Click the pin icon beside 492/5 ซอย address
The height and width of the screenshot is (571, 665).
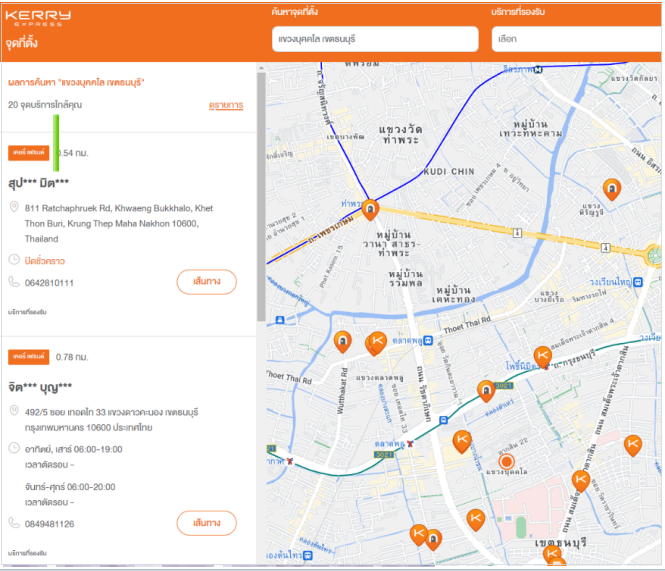(14, 411)
